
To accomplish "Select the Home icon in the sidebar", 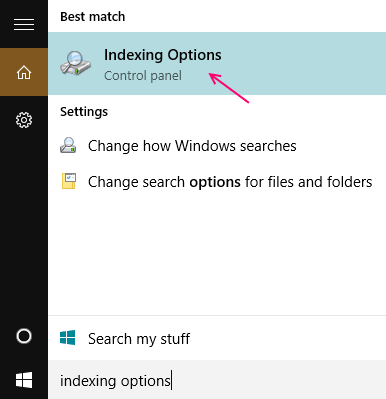I will click(x=24, y=72).
